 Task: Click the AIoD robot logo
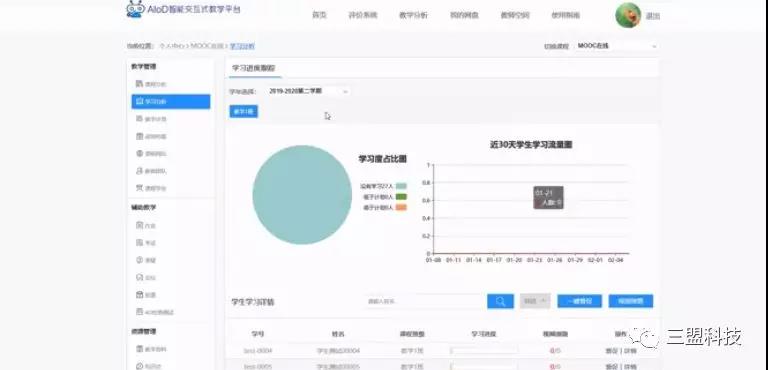click(x=135, y=9)
